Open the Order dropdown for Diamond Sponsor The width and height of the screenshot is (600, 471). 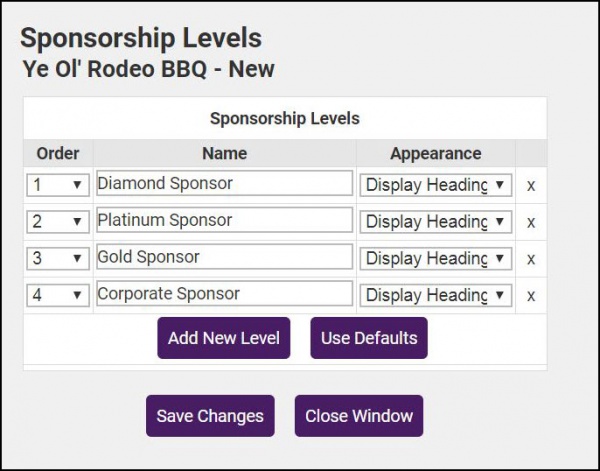[x=58, y=185]
